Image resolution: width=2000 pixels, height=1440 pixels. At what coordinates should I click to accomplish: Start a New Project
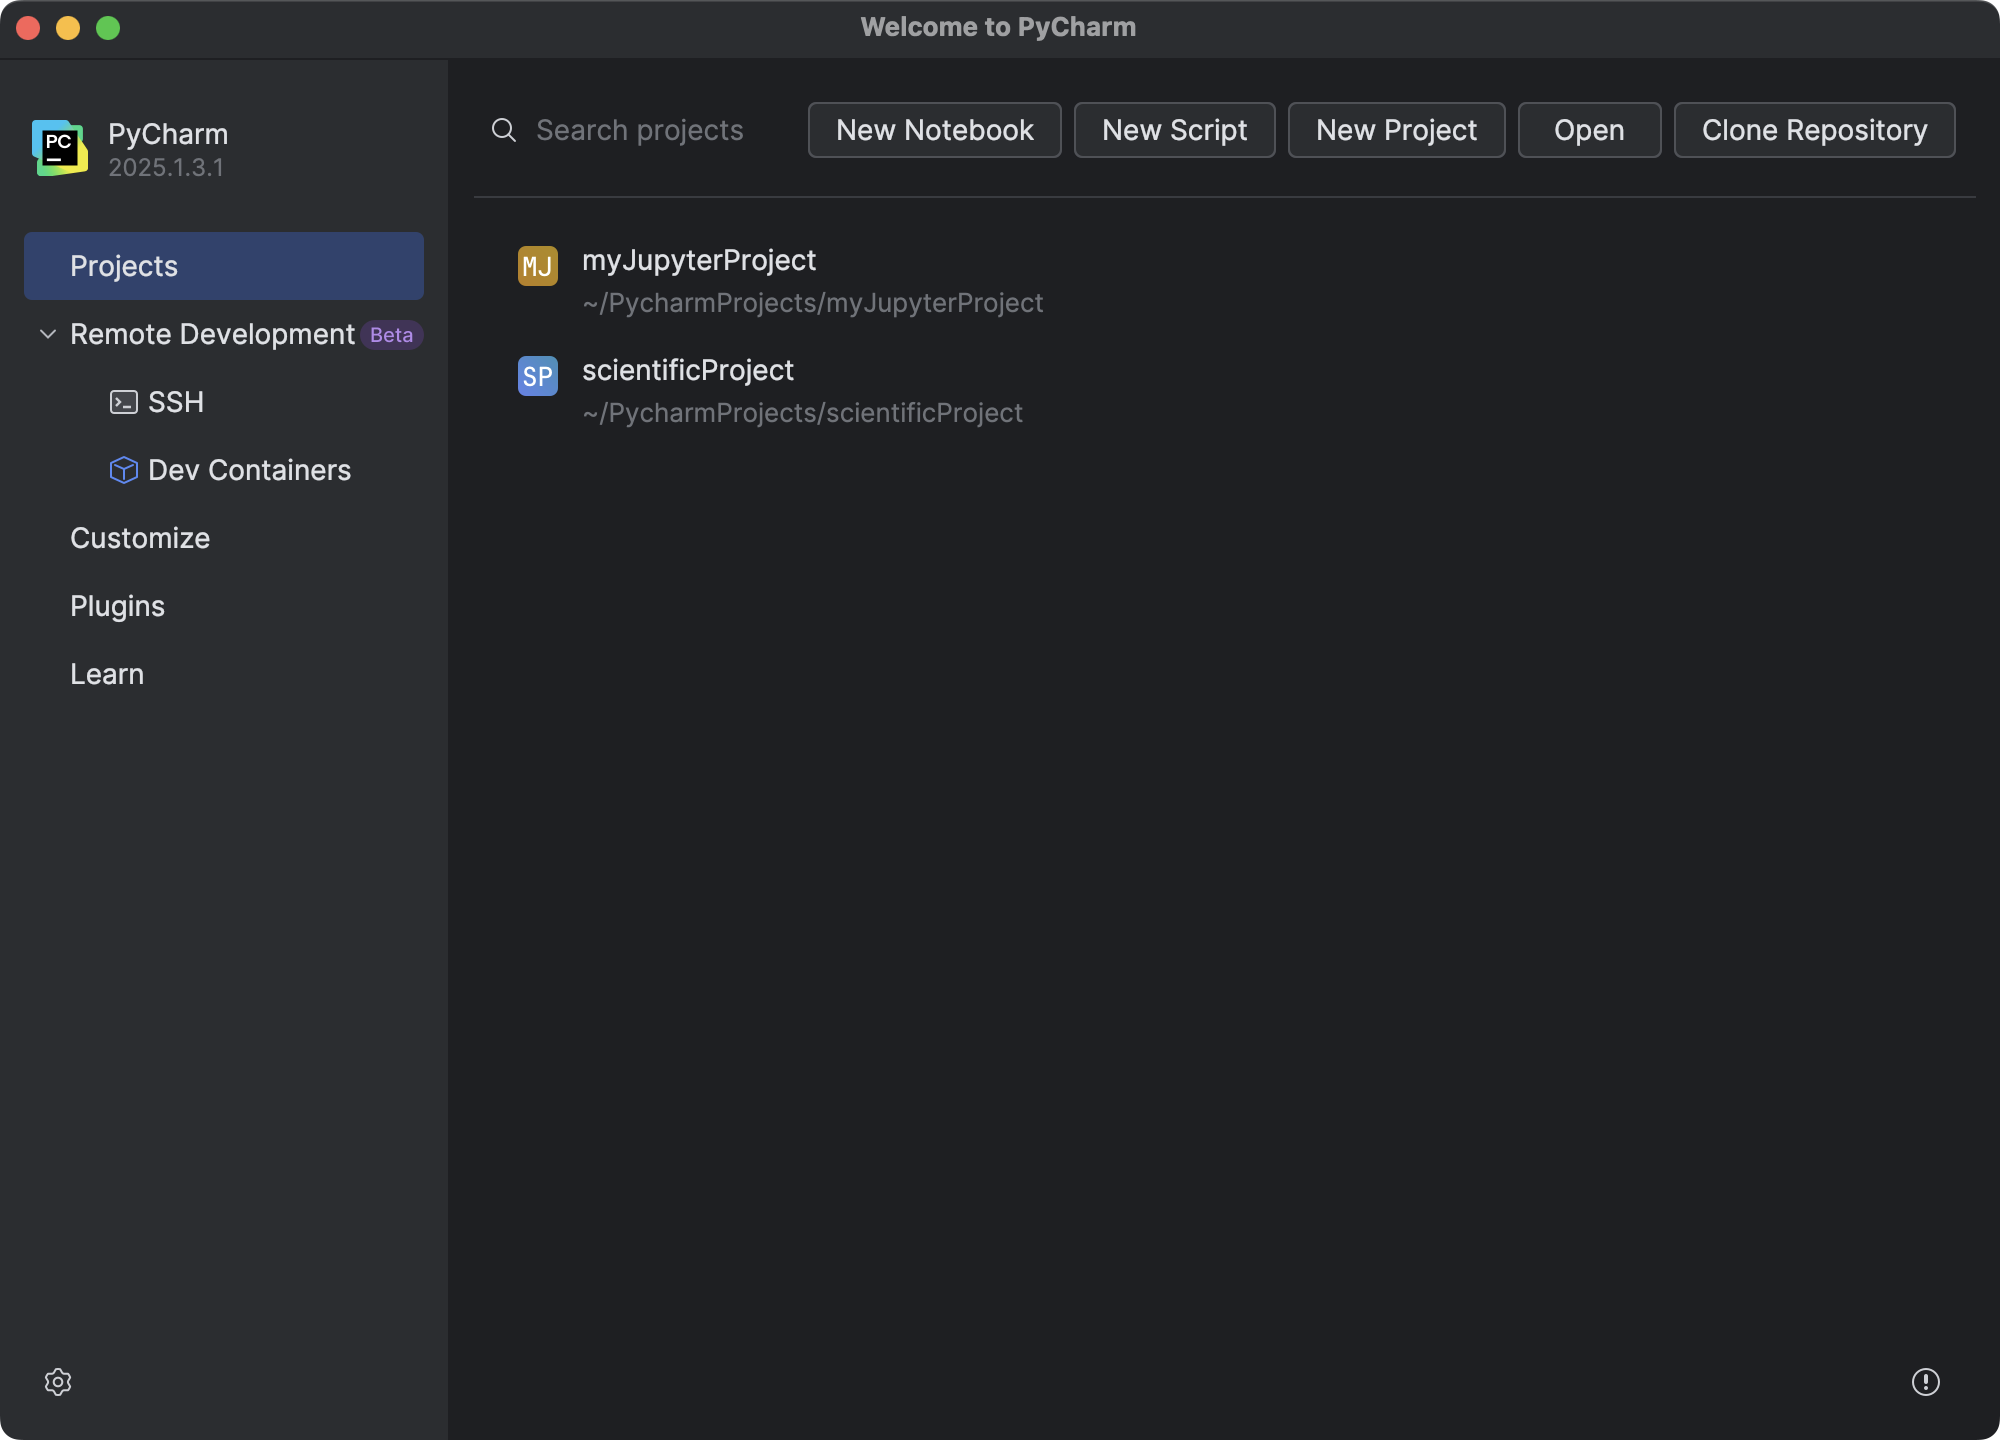tap(1396, 130)
